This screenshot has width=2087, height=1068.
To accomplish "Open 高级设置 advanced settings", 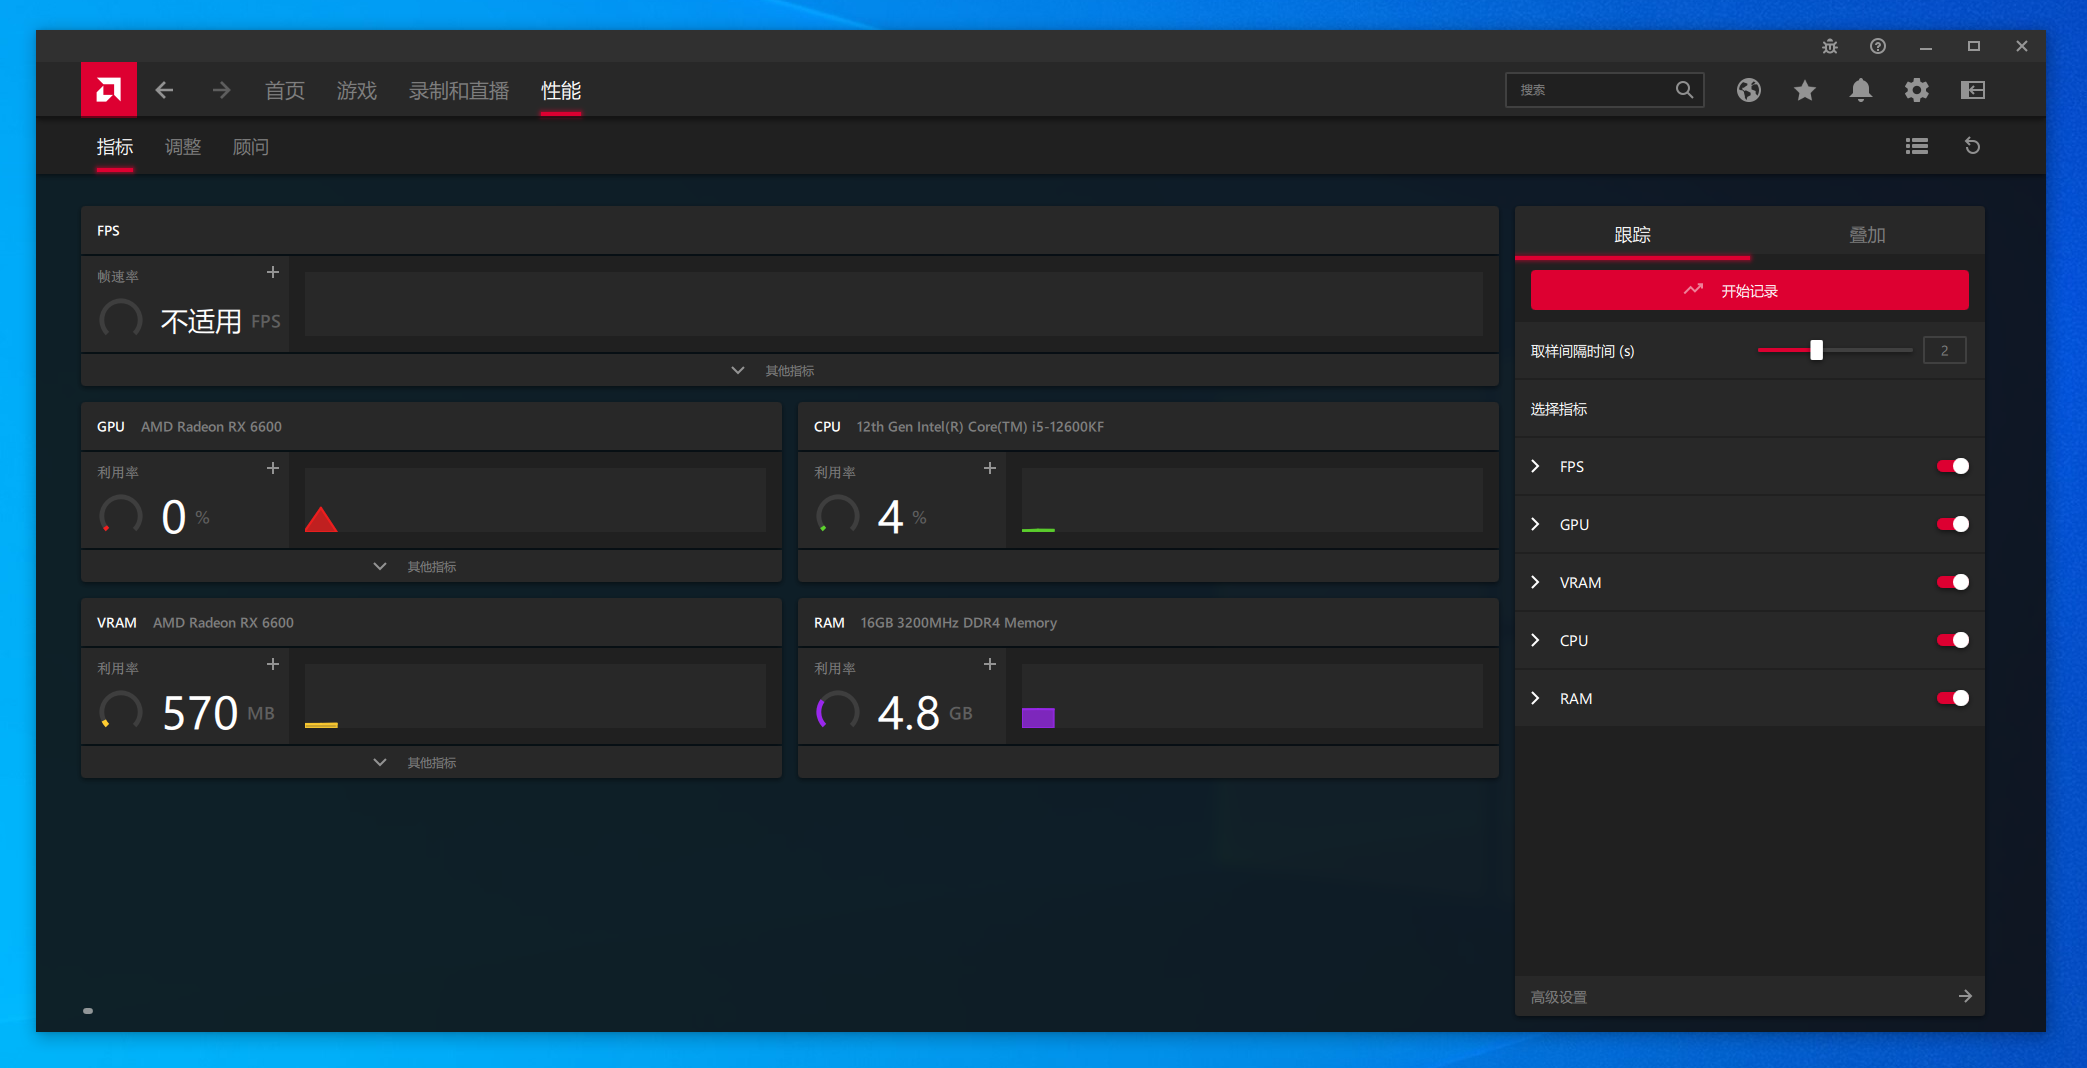I will tap(1750, 996).
